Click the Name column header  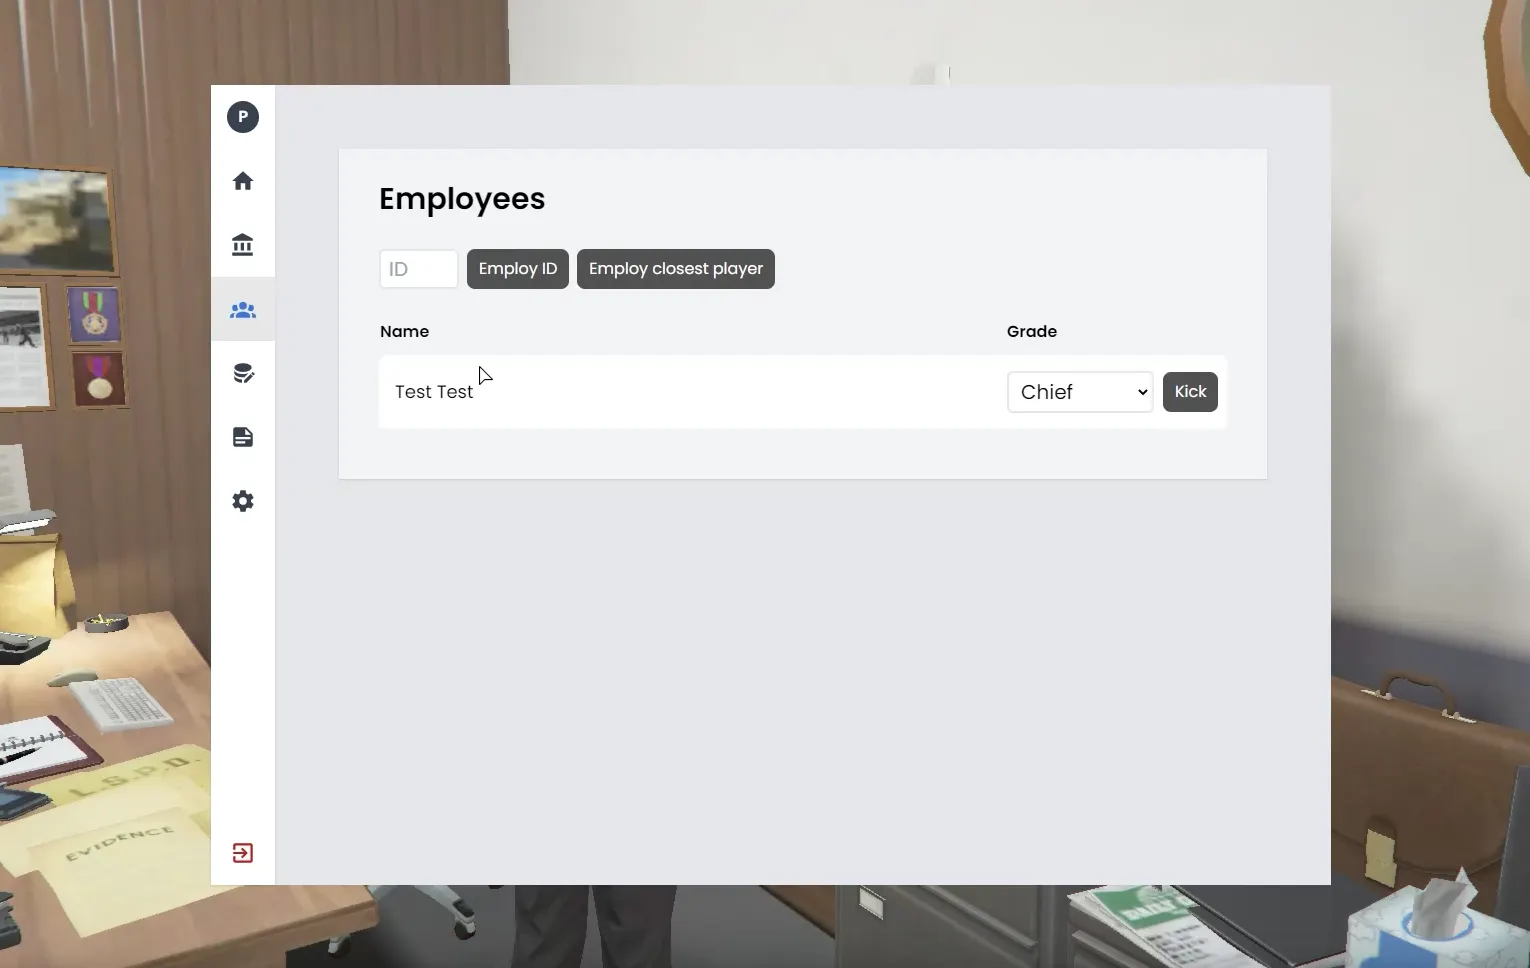(x=404, y=331)
